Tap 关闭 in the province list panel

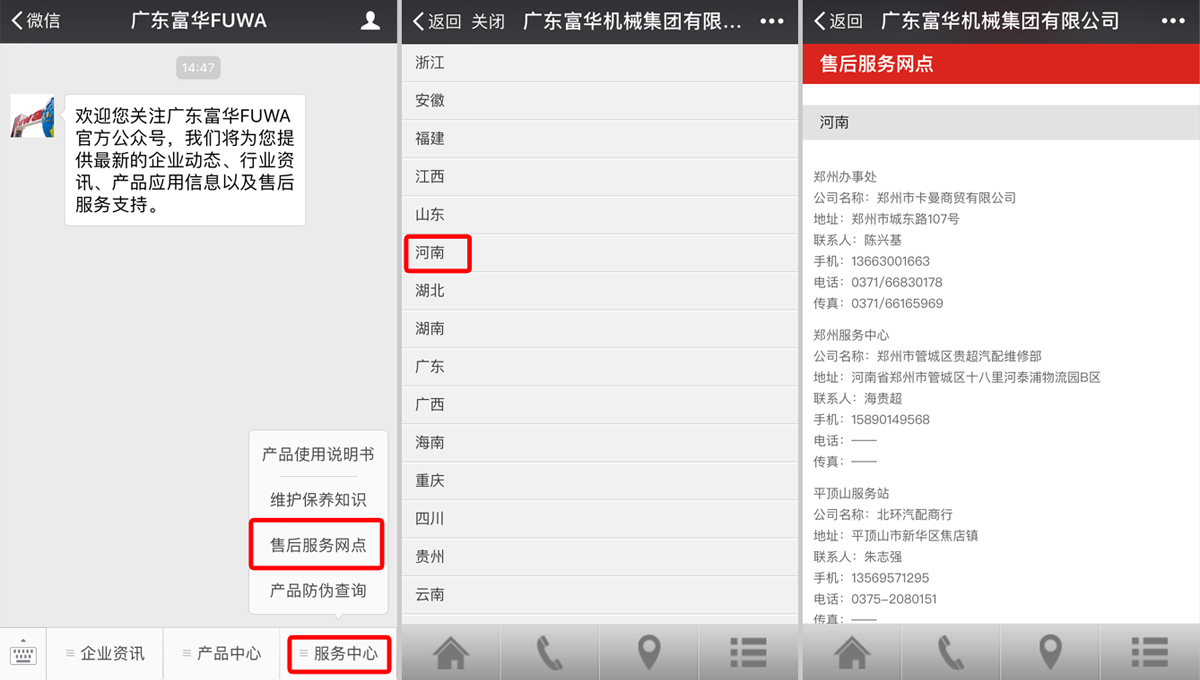click(x=488, y=21)
